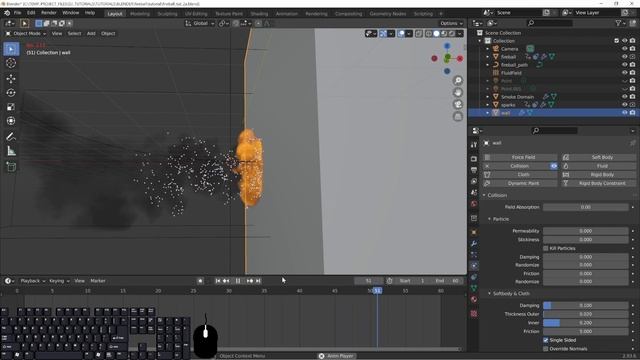Select solid viewport shading mode

point(436,33)
